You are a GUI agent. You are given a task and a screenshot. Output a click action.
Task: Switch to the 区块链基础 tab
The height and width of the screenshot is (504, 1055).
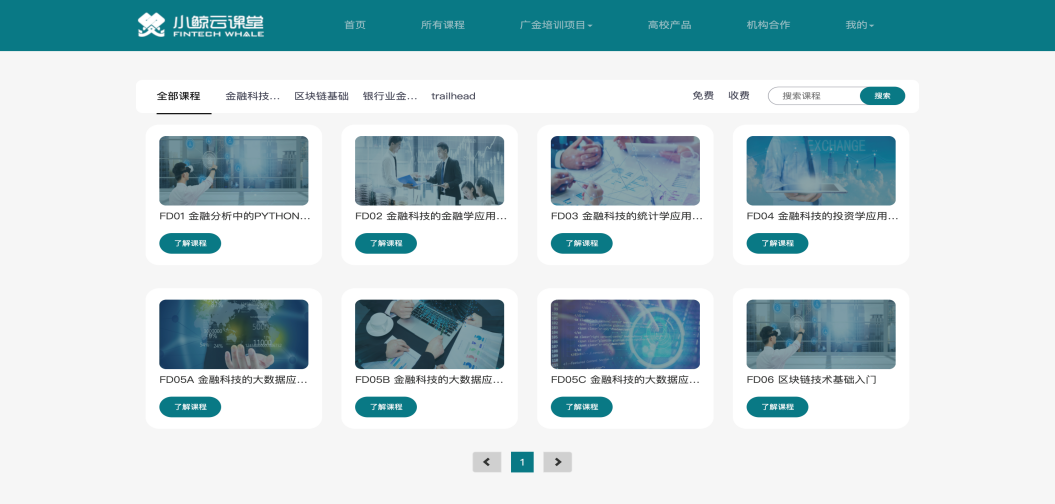[x=321, y=96]
